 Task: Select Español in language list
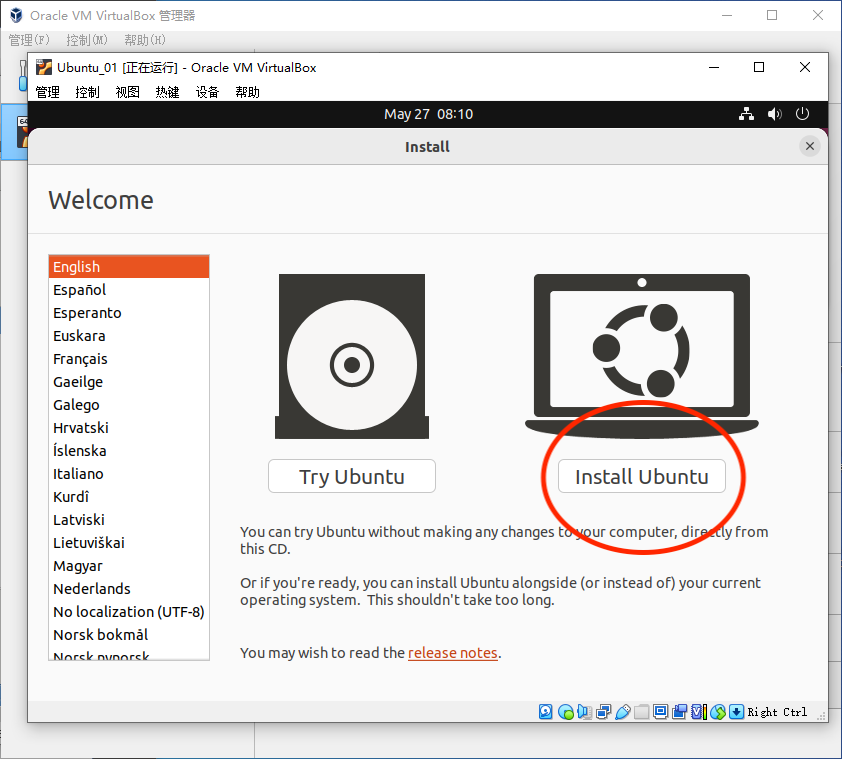(129, 290)
